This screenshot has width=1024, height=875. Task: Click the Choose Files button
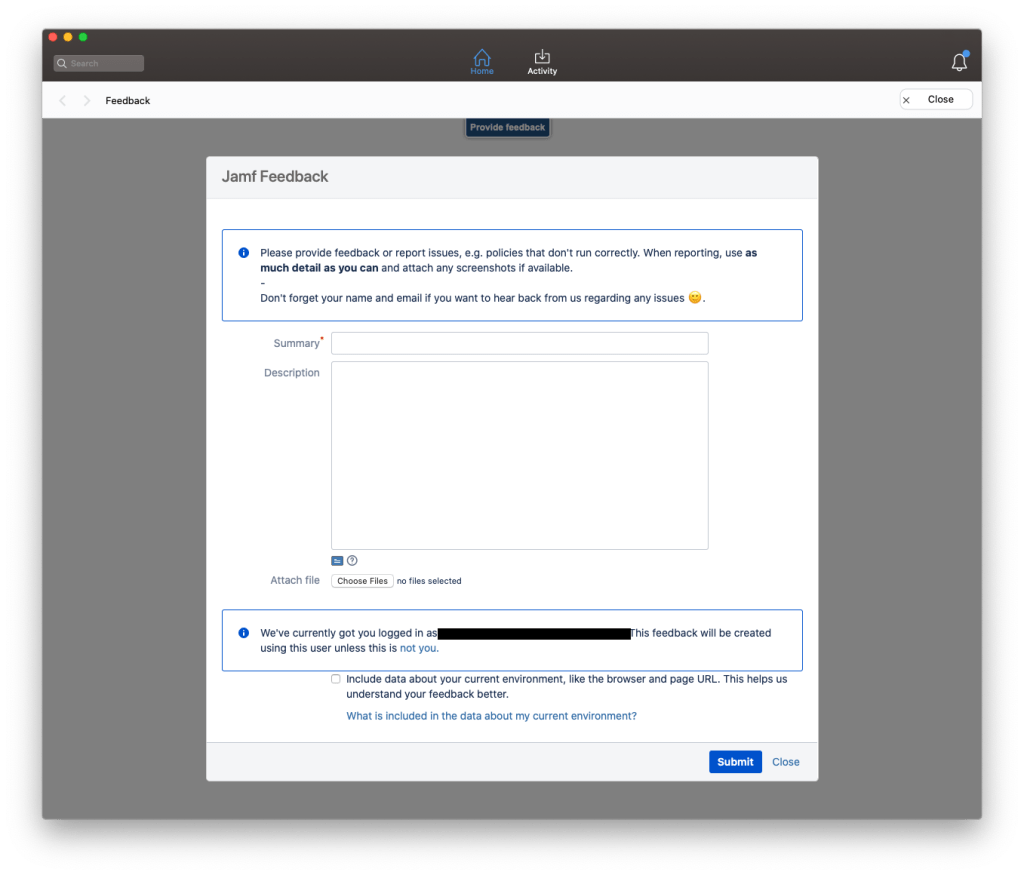click(362, 581)
